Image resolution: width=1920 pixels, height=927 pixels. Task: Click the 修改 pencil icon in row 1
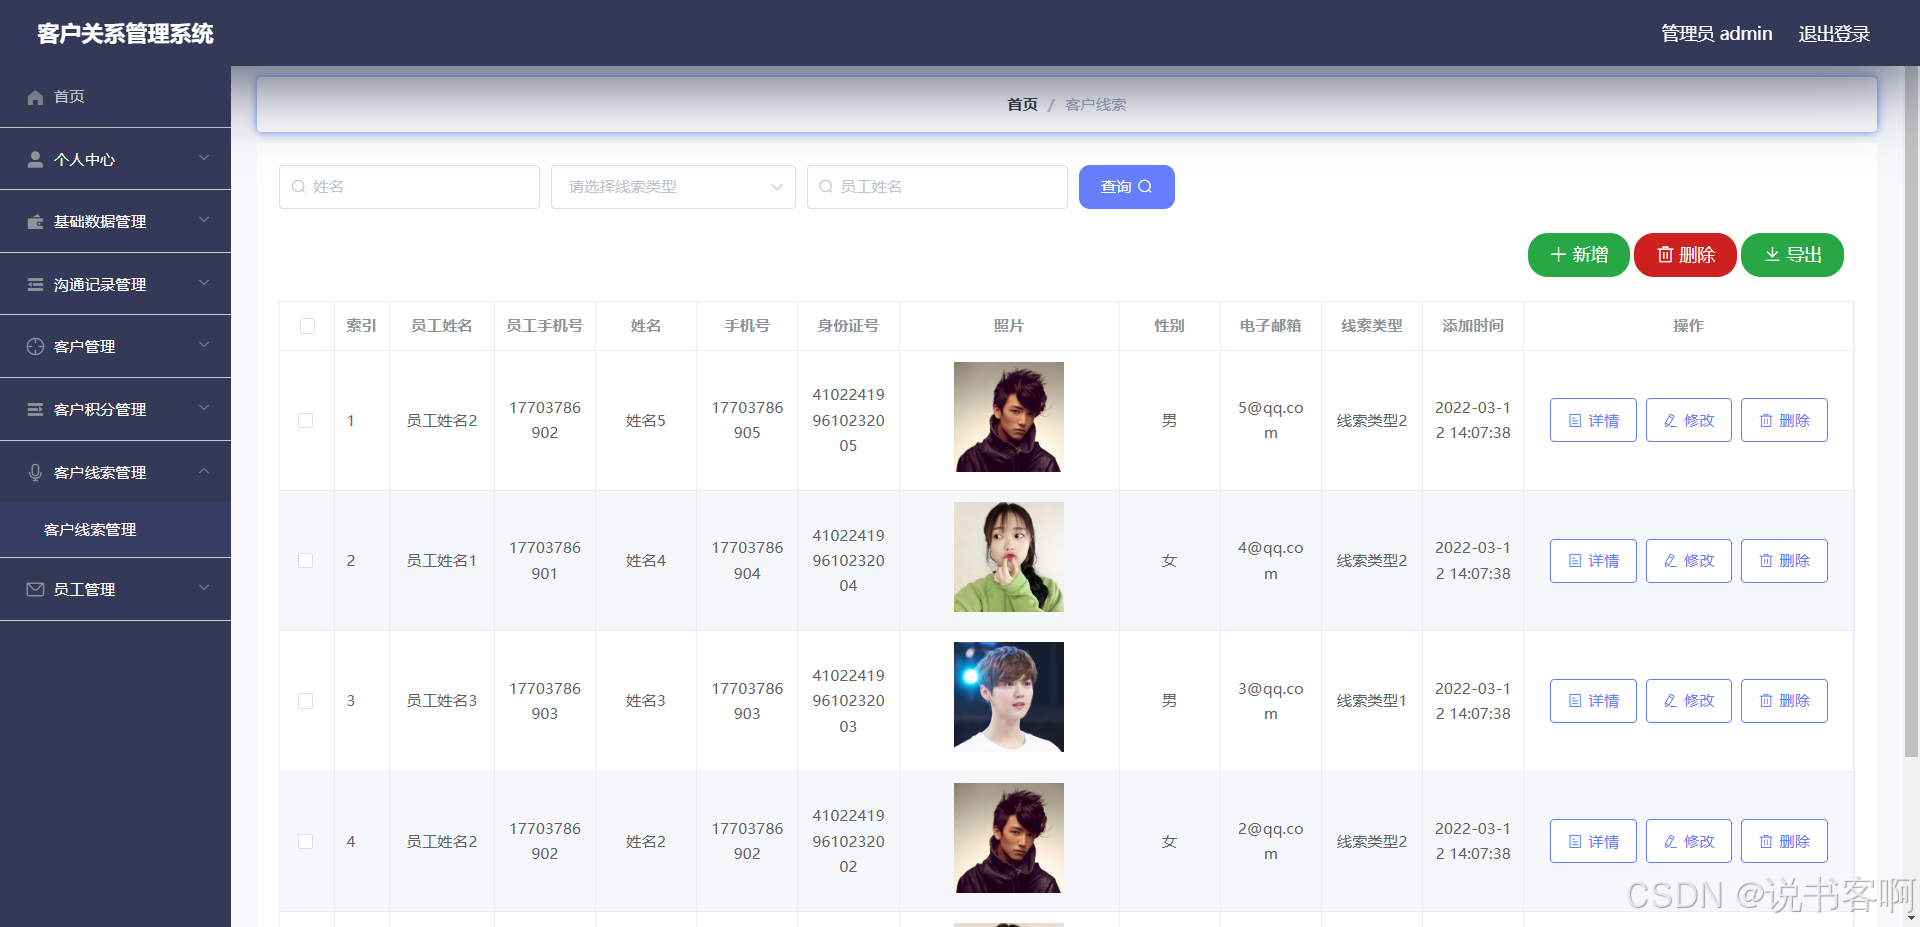point(1671,421)
